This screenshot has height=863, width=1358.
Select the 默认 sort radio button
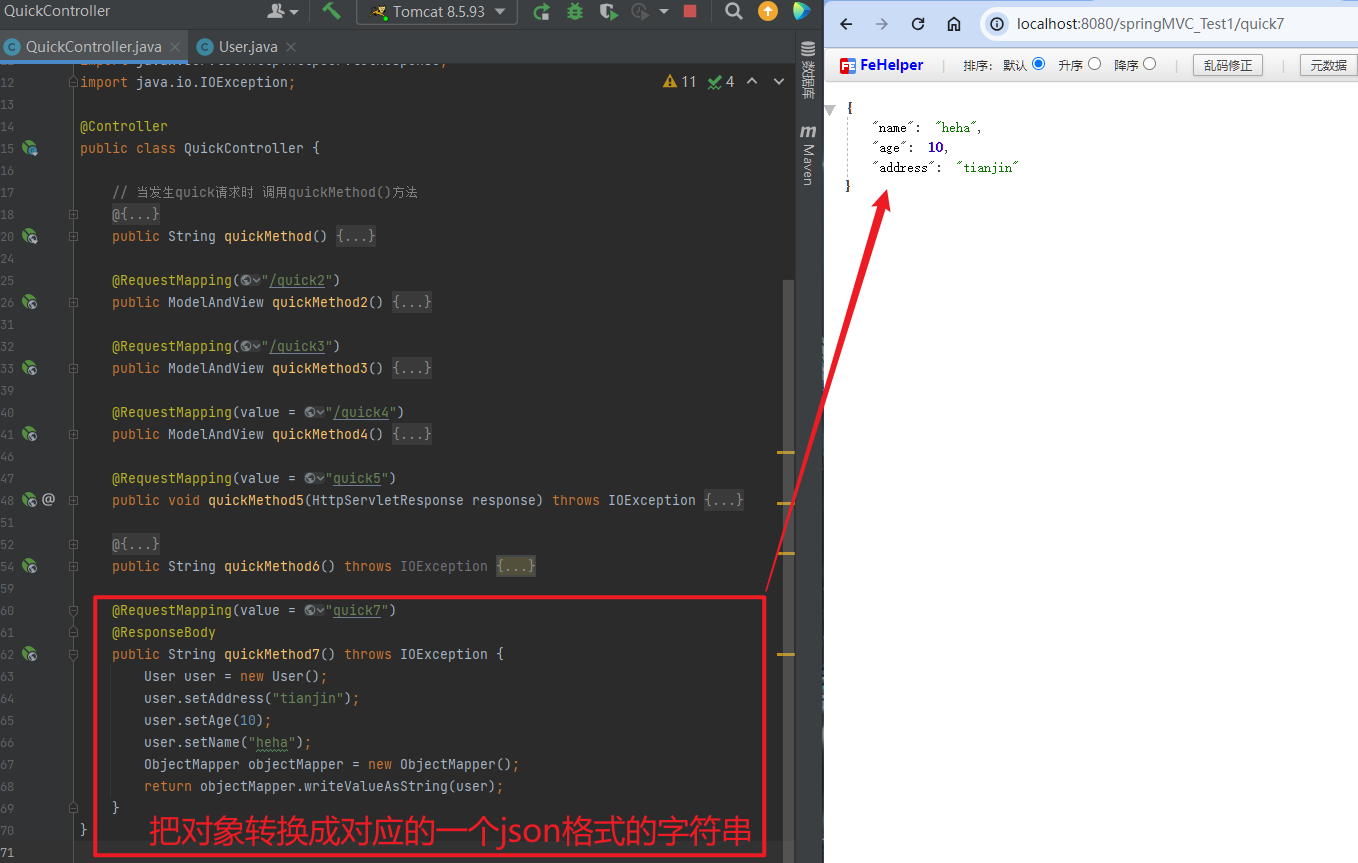coord(1038,64)
